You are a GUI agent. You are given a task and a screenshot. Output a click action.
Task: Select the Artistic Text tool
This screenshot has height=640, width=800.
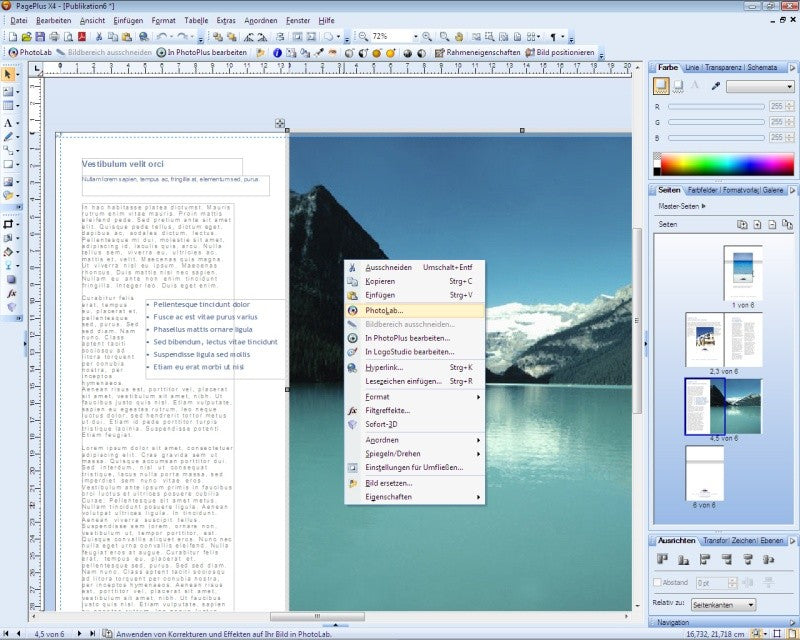8,123
